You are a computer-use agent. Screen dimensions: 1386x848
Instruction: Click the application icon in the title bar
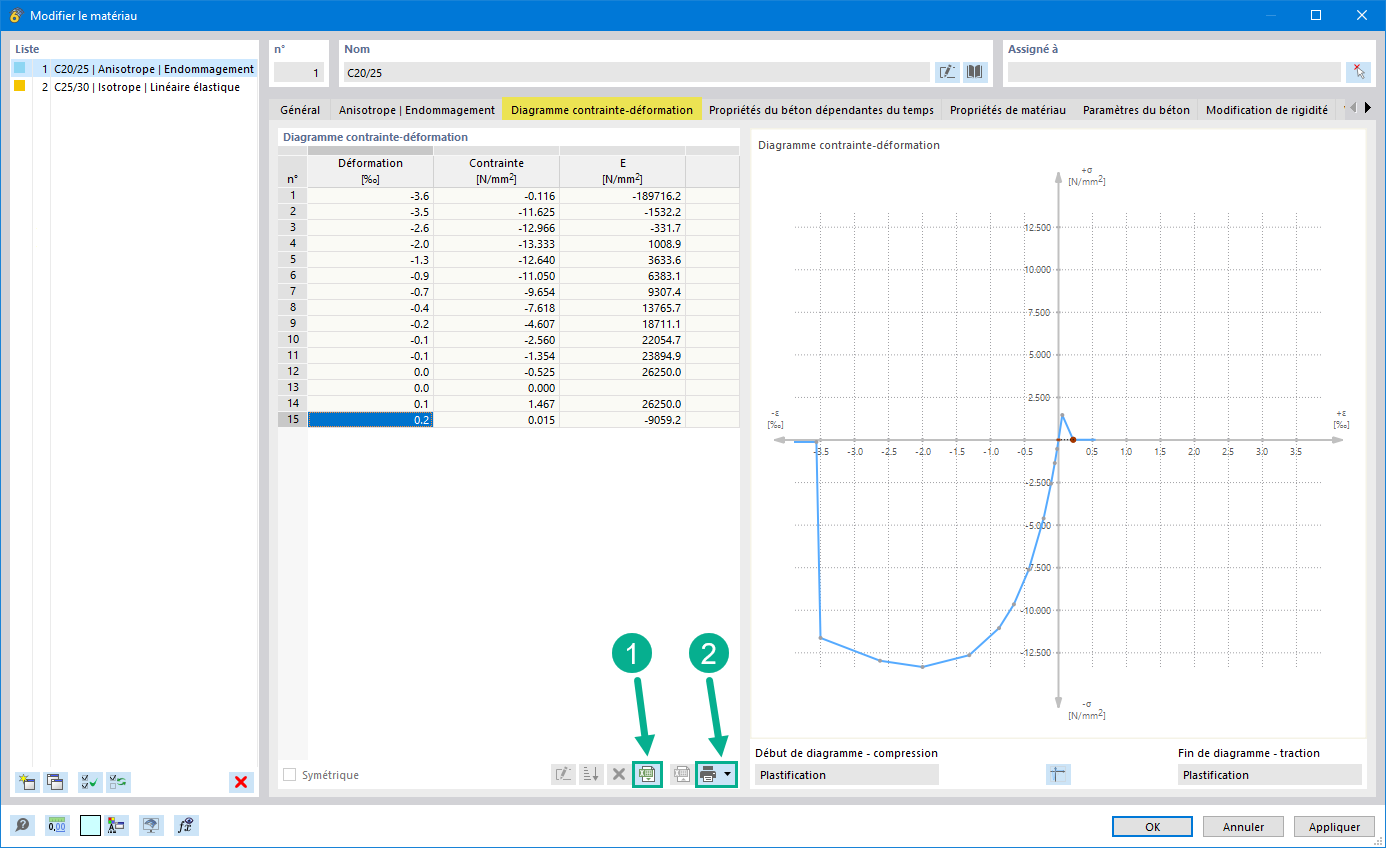click(15, 15)
